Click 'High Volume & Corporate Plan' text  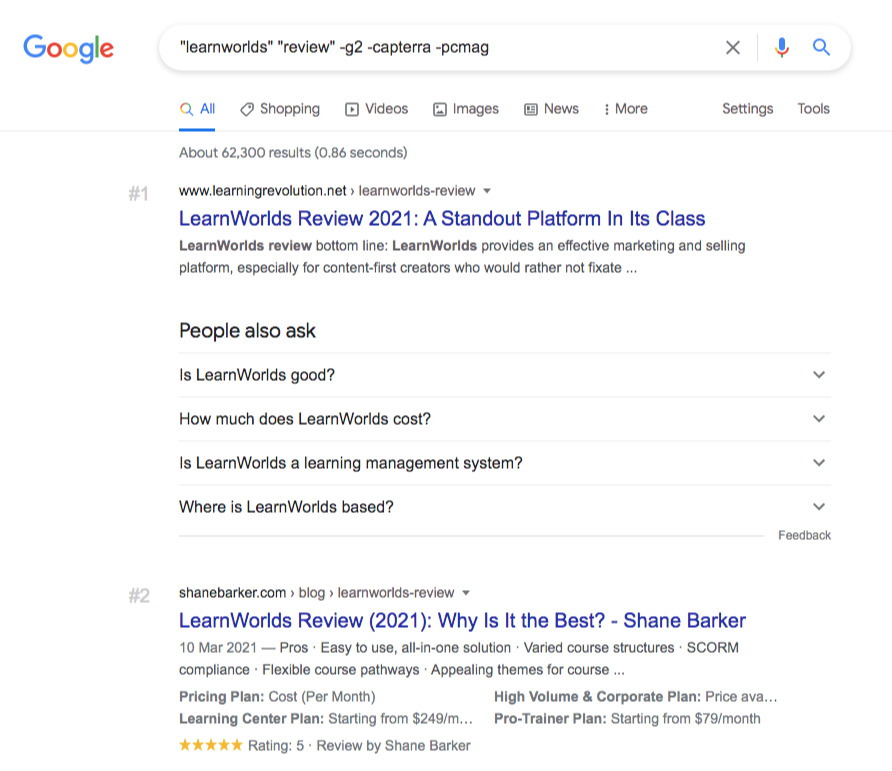coord(597,696)
